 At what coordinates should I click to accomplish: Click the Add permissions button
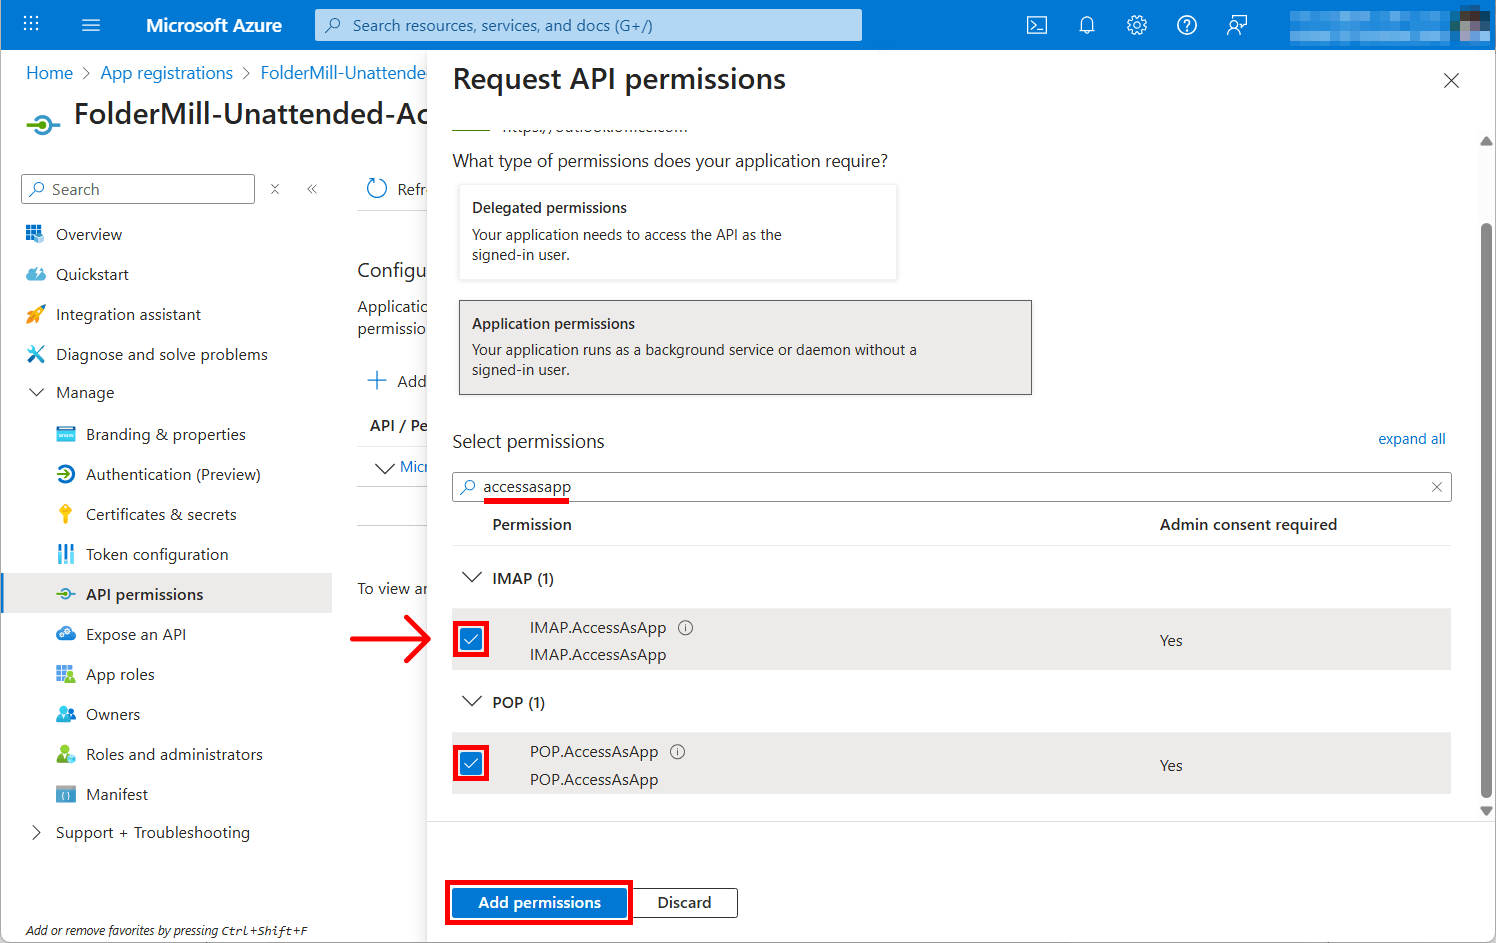point(539,903)
